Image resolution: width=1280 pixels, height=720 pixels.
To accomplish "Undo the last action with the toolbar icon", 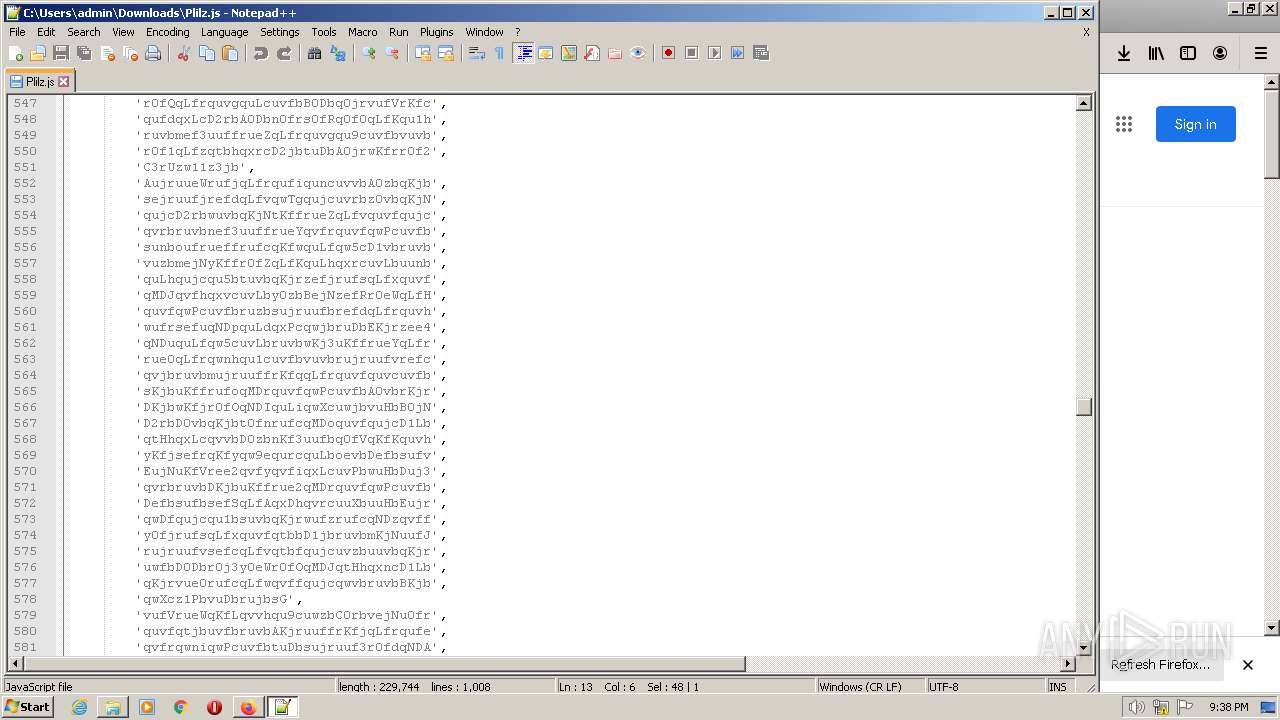I will click(x=261, y=53).
